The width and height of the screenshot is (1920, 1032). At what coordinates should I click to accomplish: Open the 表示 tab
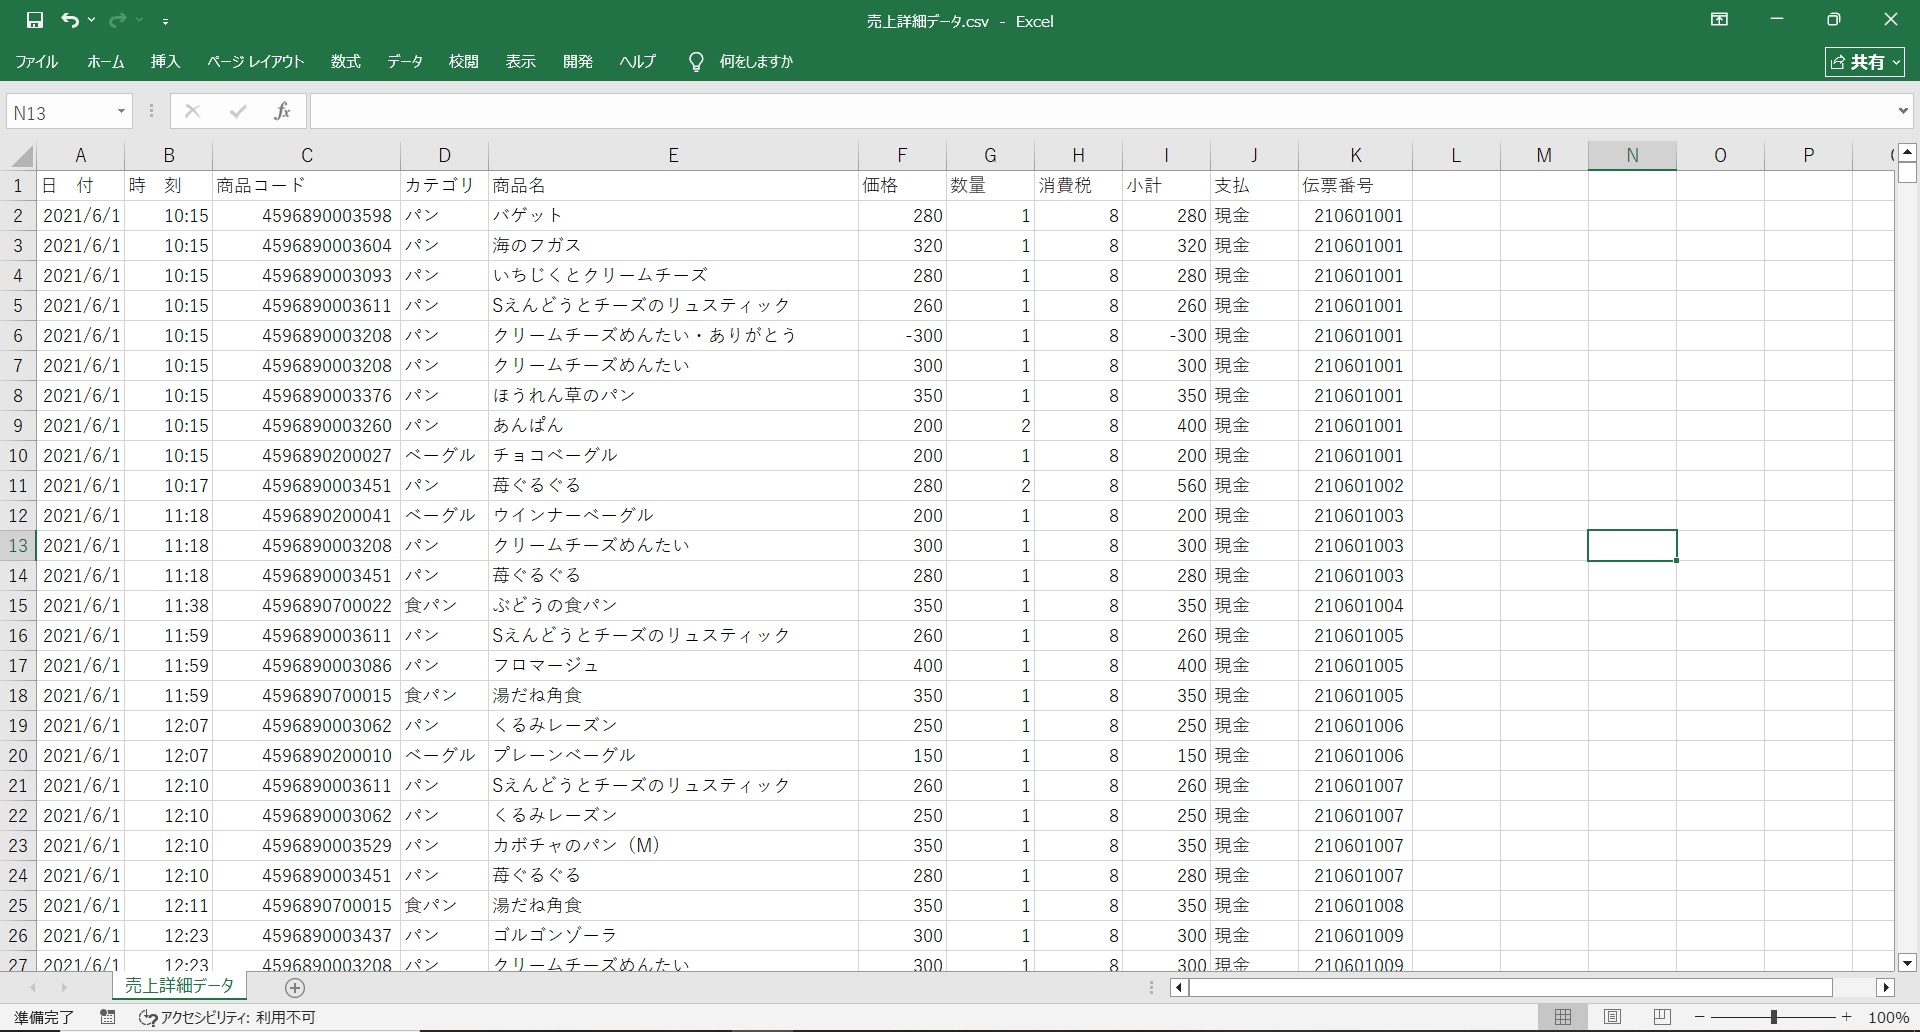point(520,62)
